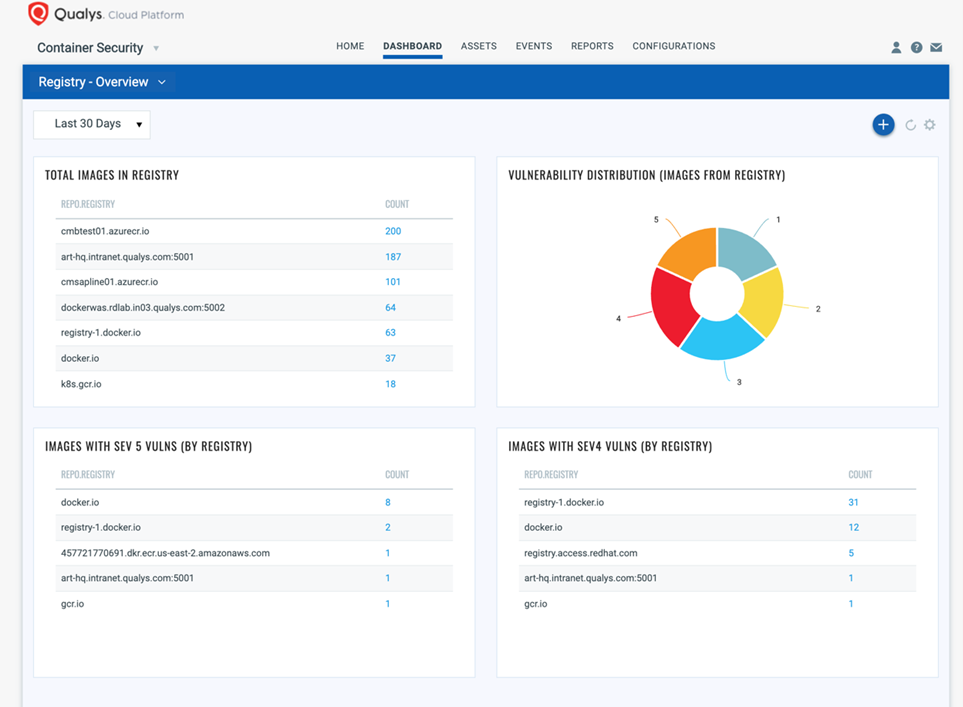Go to the HOME tab
The width and height of the screenshot is (963, 707).
tap(350, 46)
